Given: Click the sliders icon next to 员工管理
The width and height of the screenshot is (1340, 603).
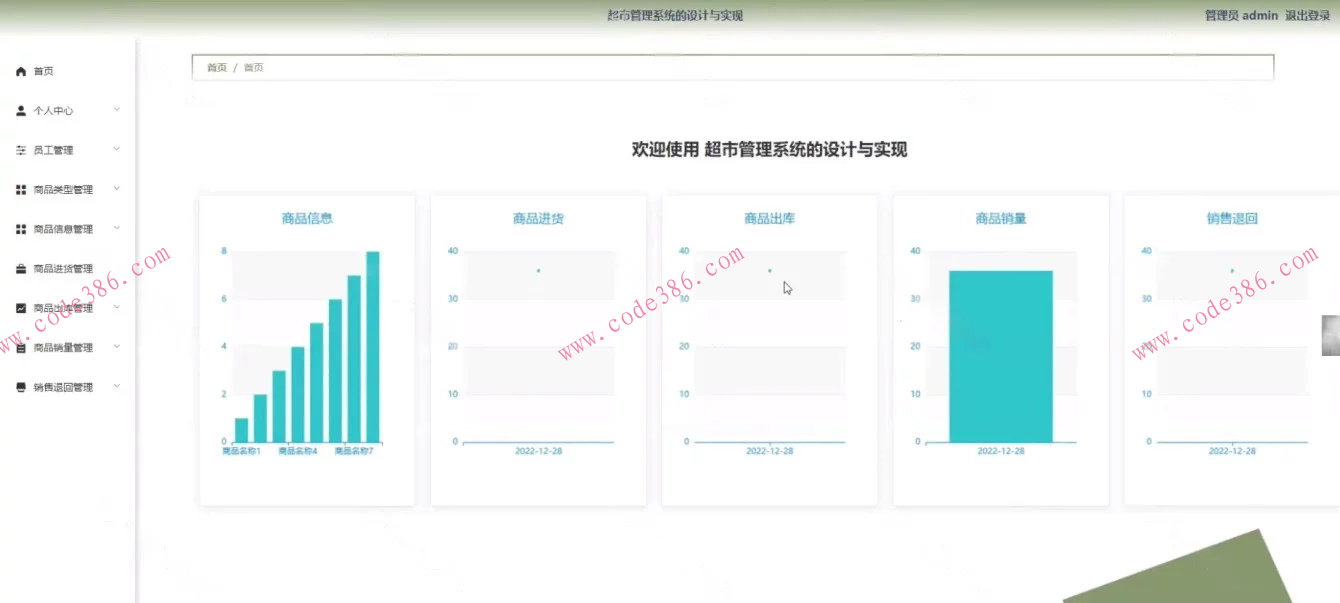Looking at the screenshot, I should [20, 149].
